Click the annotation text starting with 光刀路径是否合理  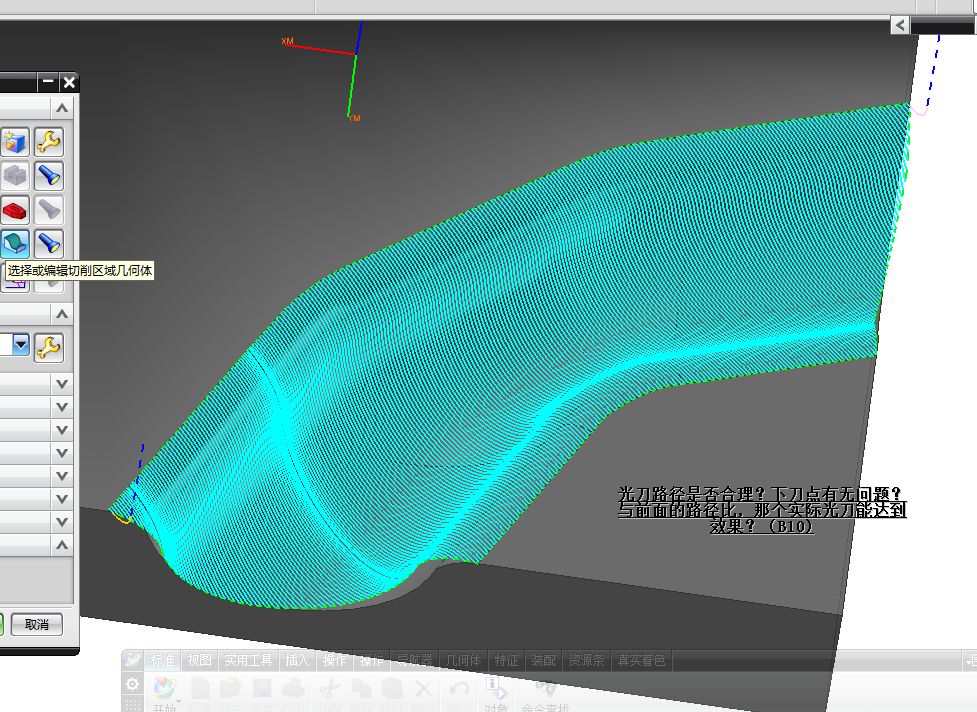[761, 510]
